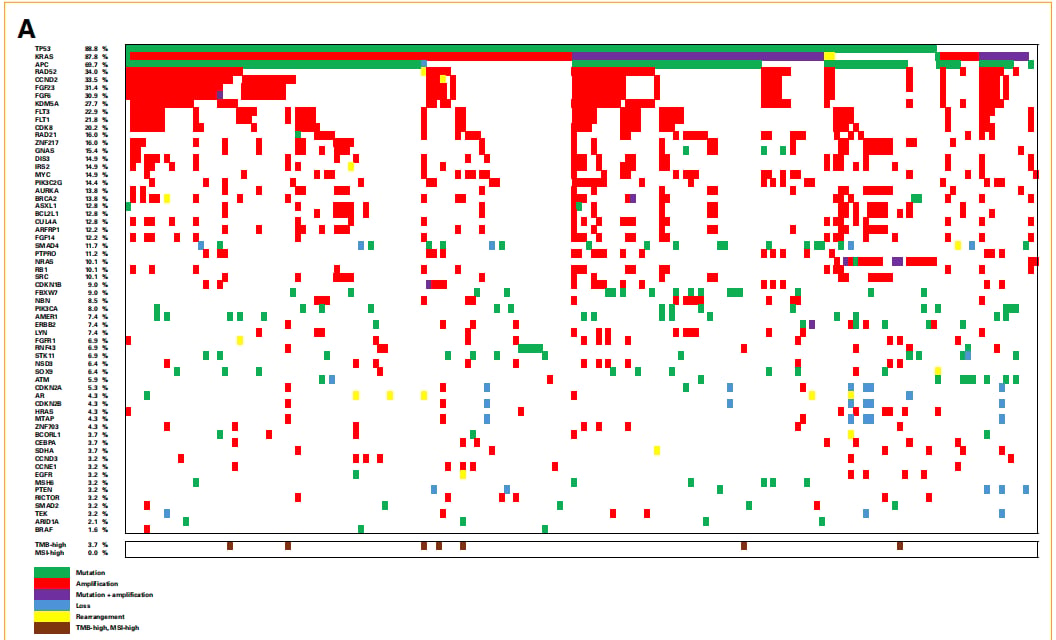Select the brown TMB-high, MSI-high swatch
This screenshot has width=1056, height=640.
(52, 628)
